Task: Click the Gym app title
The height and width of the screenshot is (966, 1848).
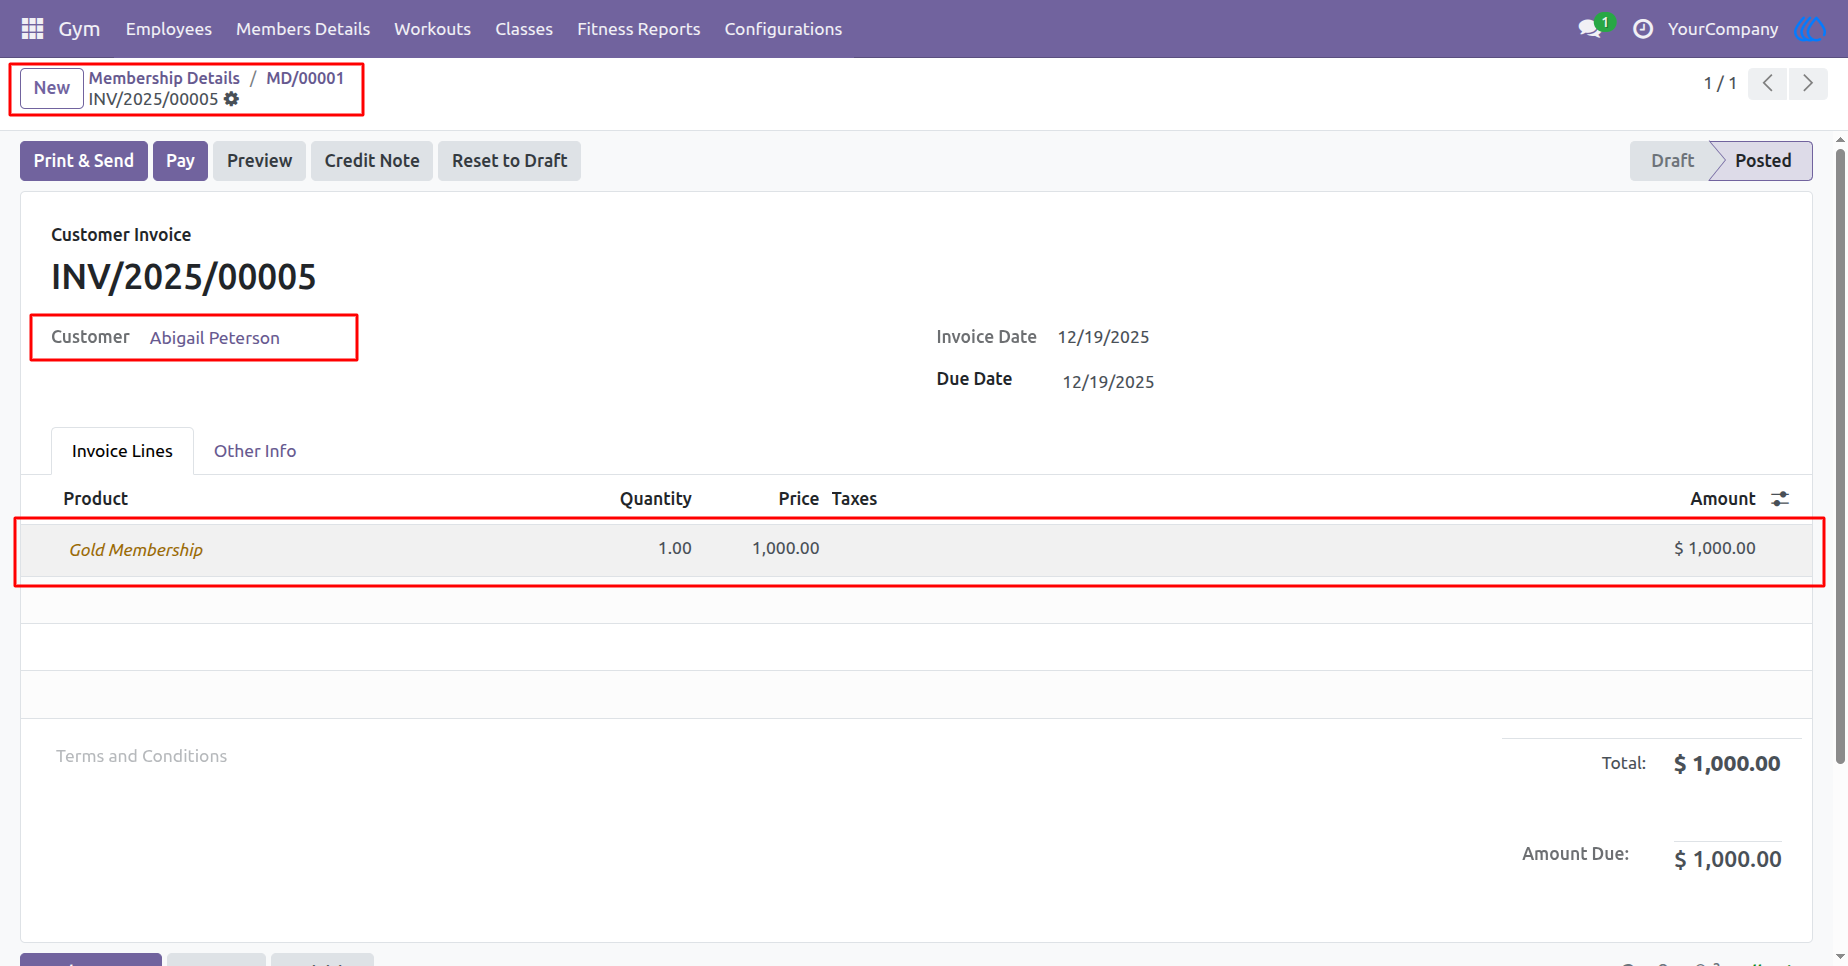Action: [79, 29]
